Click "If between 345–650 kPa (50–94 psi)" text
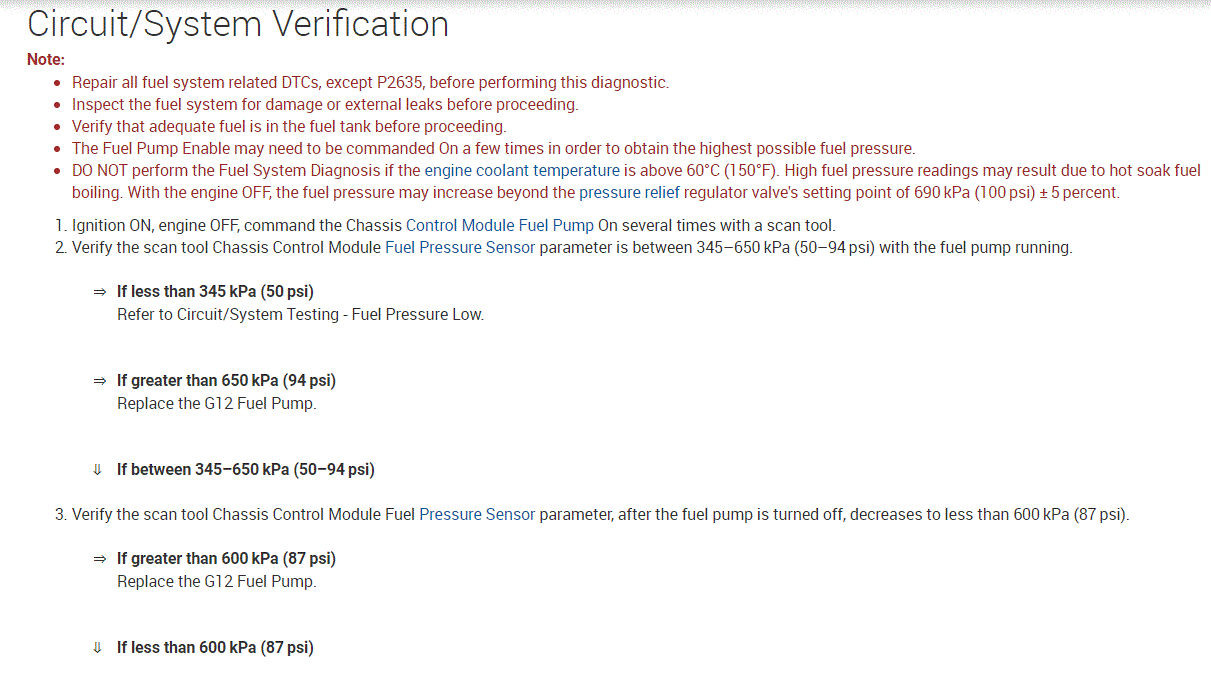1211x673 pixels. coord(246,470)
